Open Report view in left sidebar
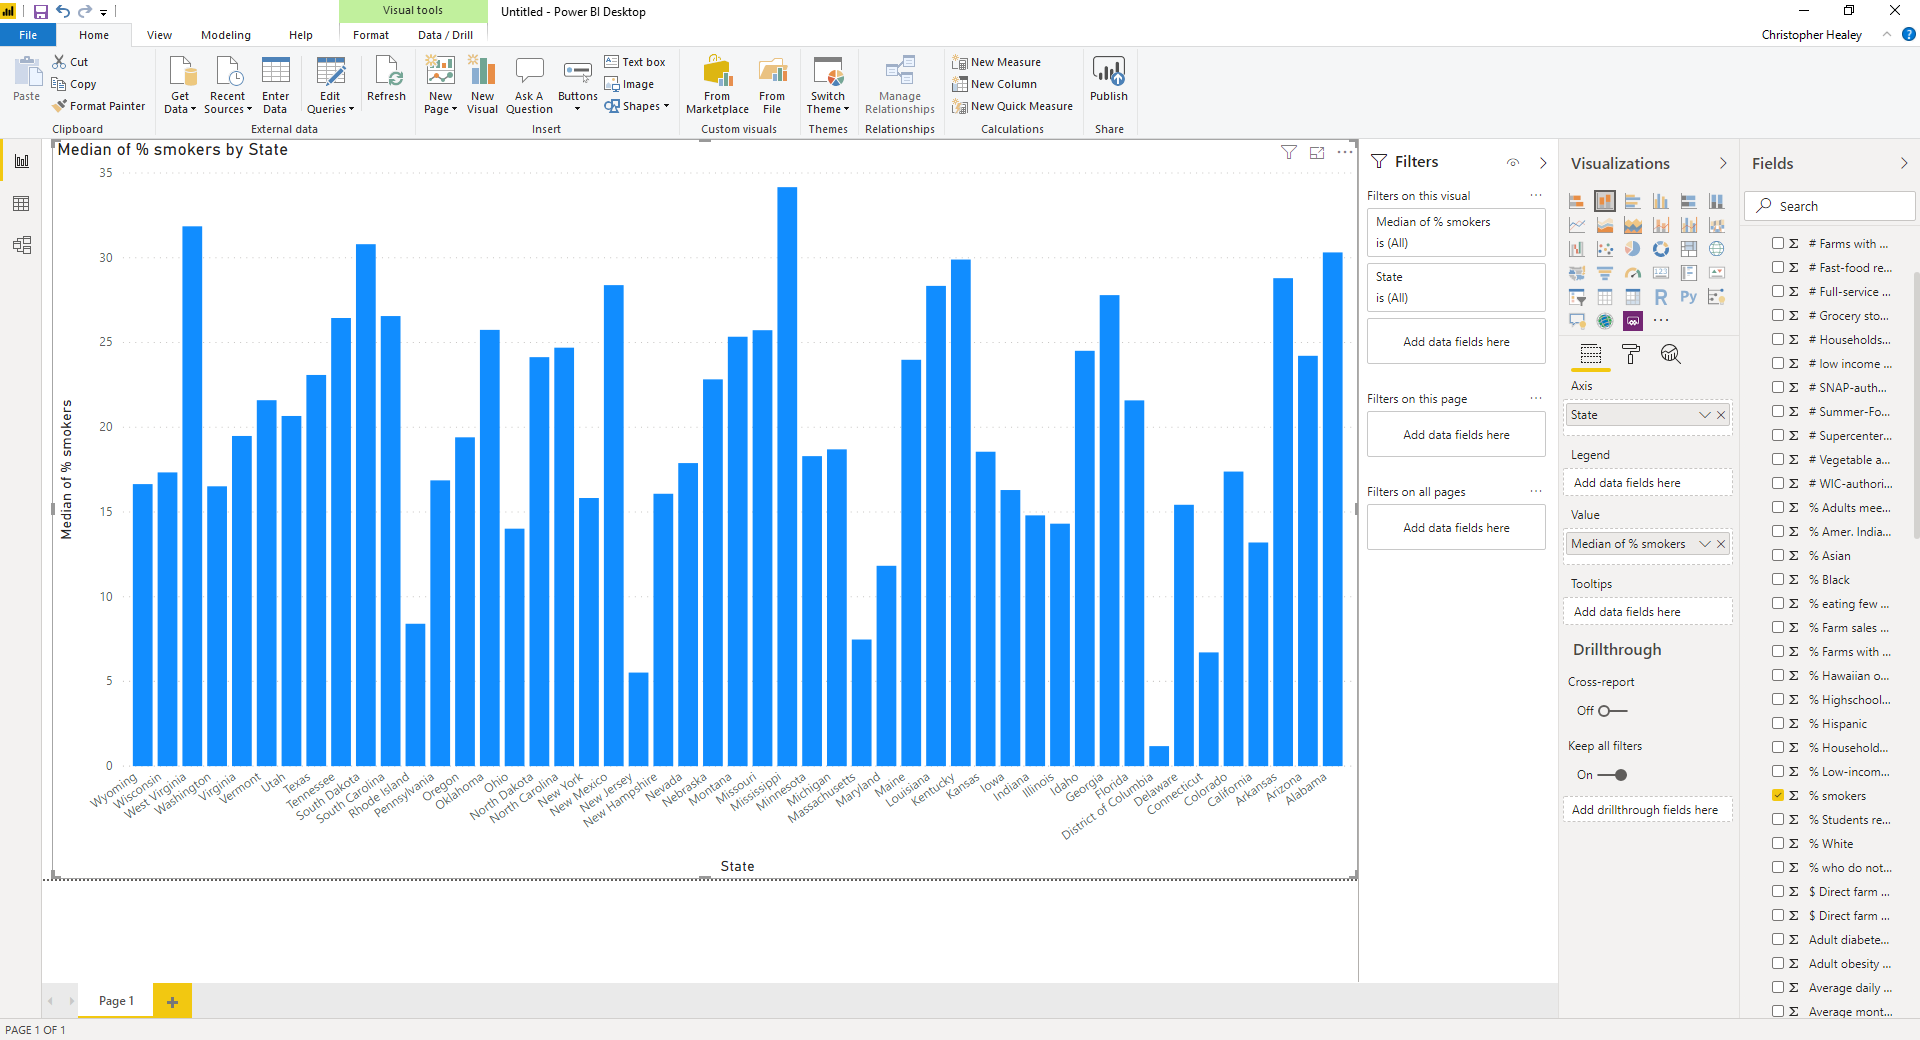Viewport: 1920px width, 1040px height. [x=21, y=161]
